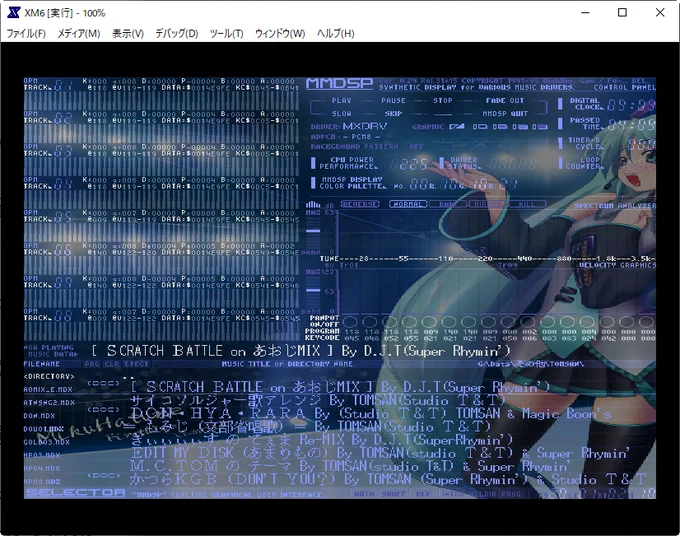Open the ファイル(F) menu
The image size is (680, 536).
click(26, 33)
